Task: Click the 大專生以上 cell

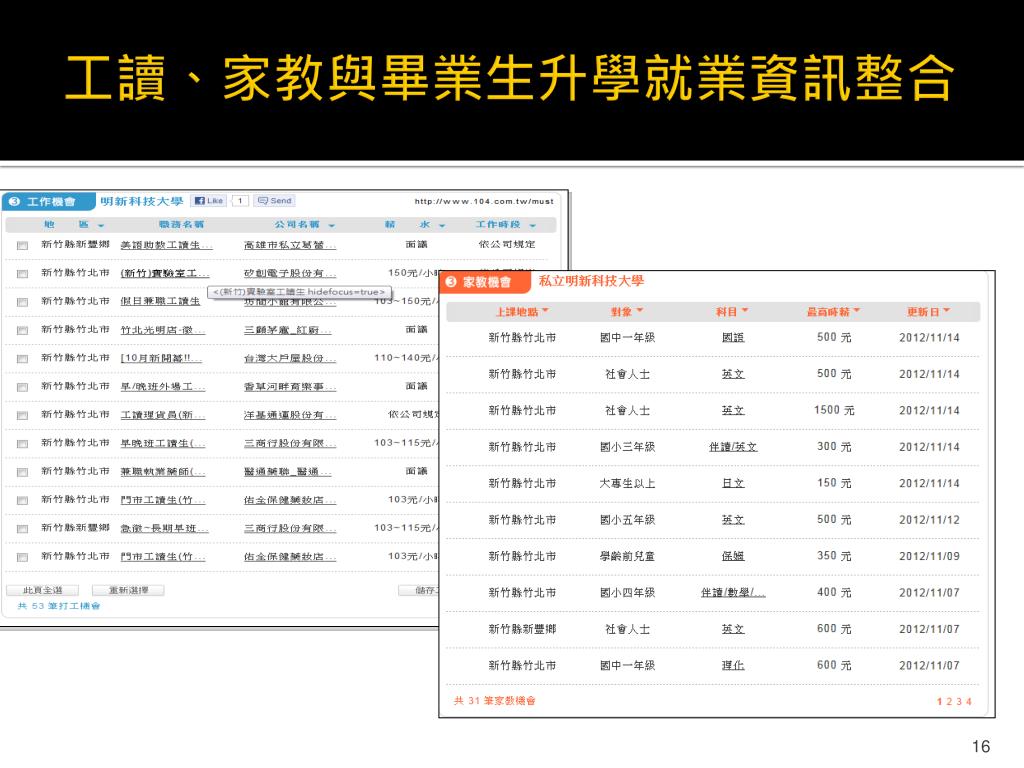Action: [627, 484]
